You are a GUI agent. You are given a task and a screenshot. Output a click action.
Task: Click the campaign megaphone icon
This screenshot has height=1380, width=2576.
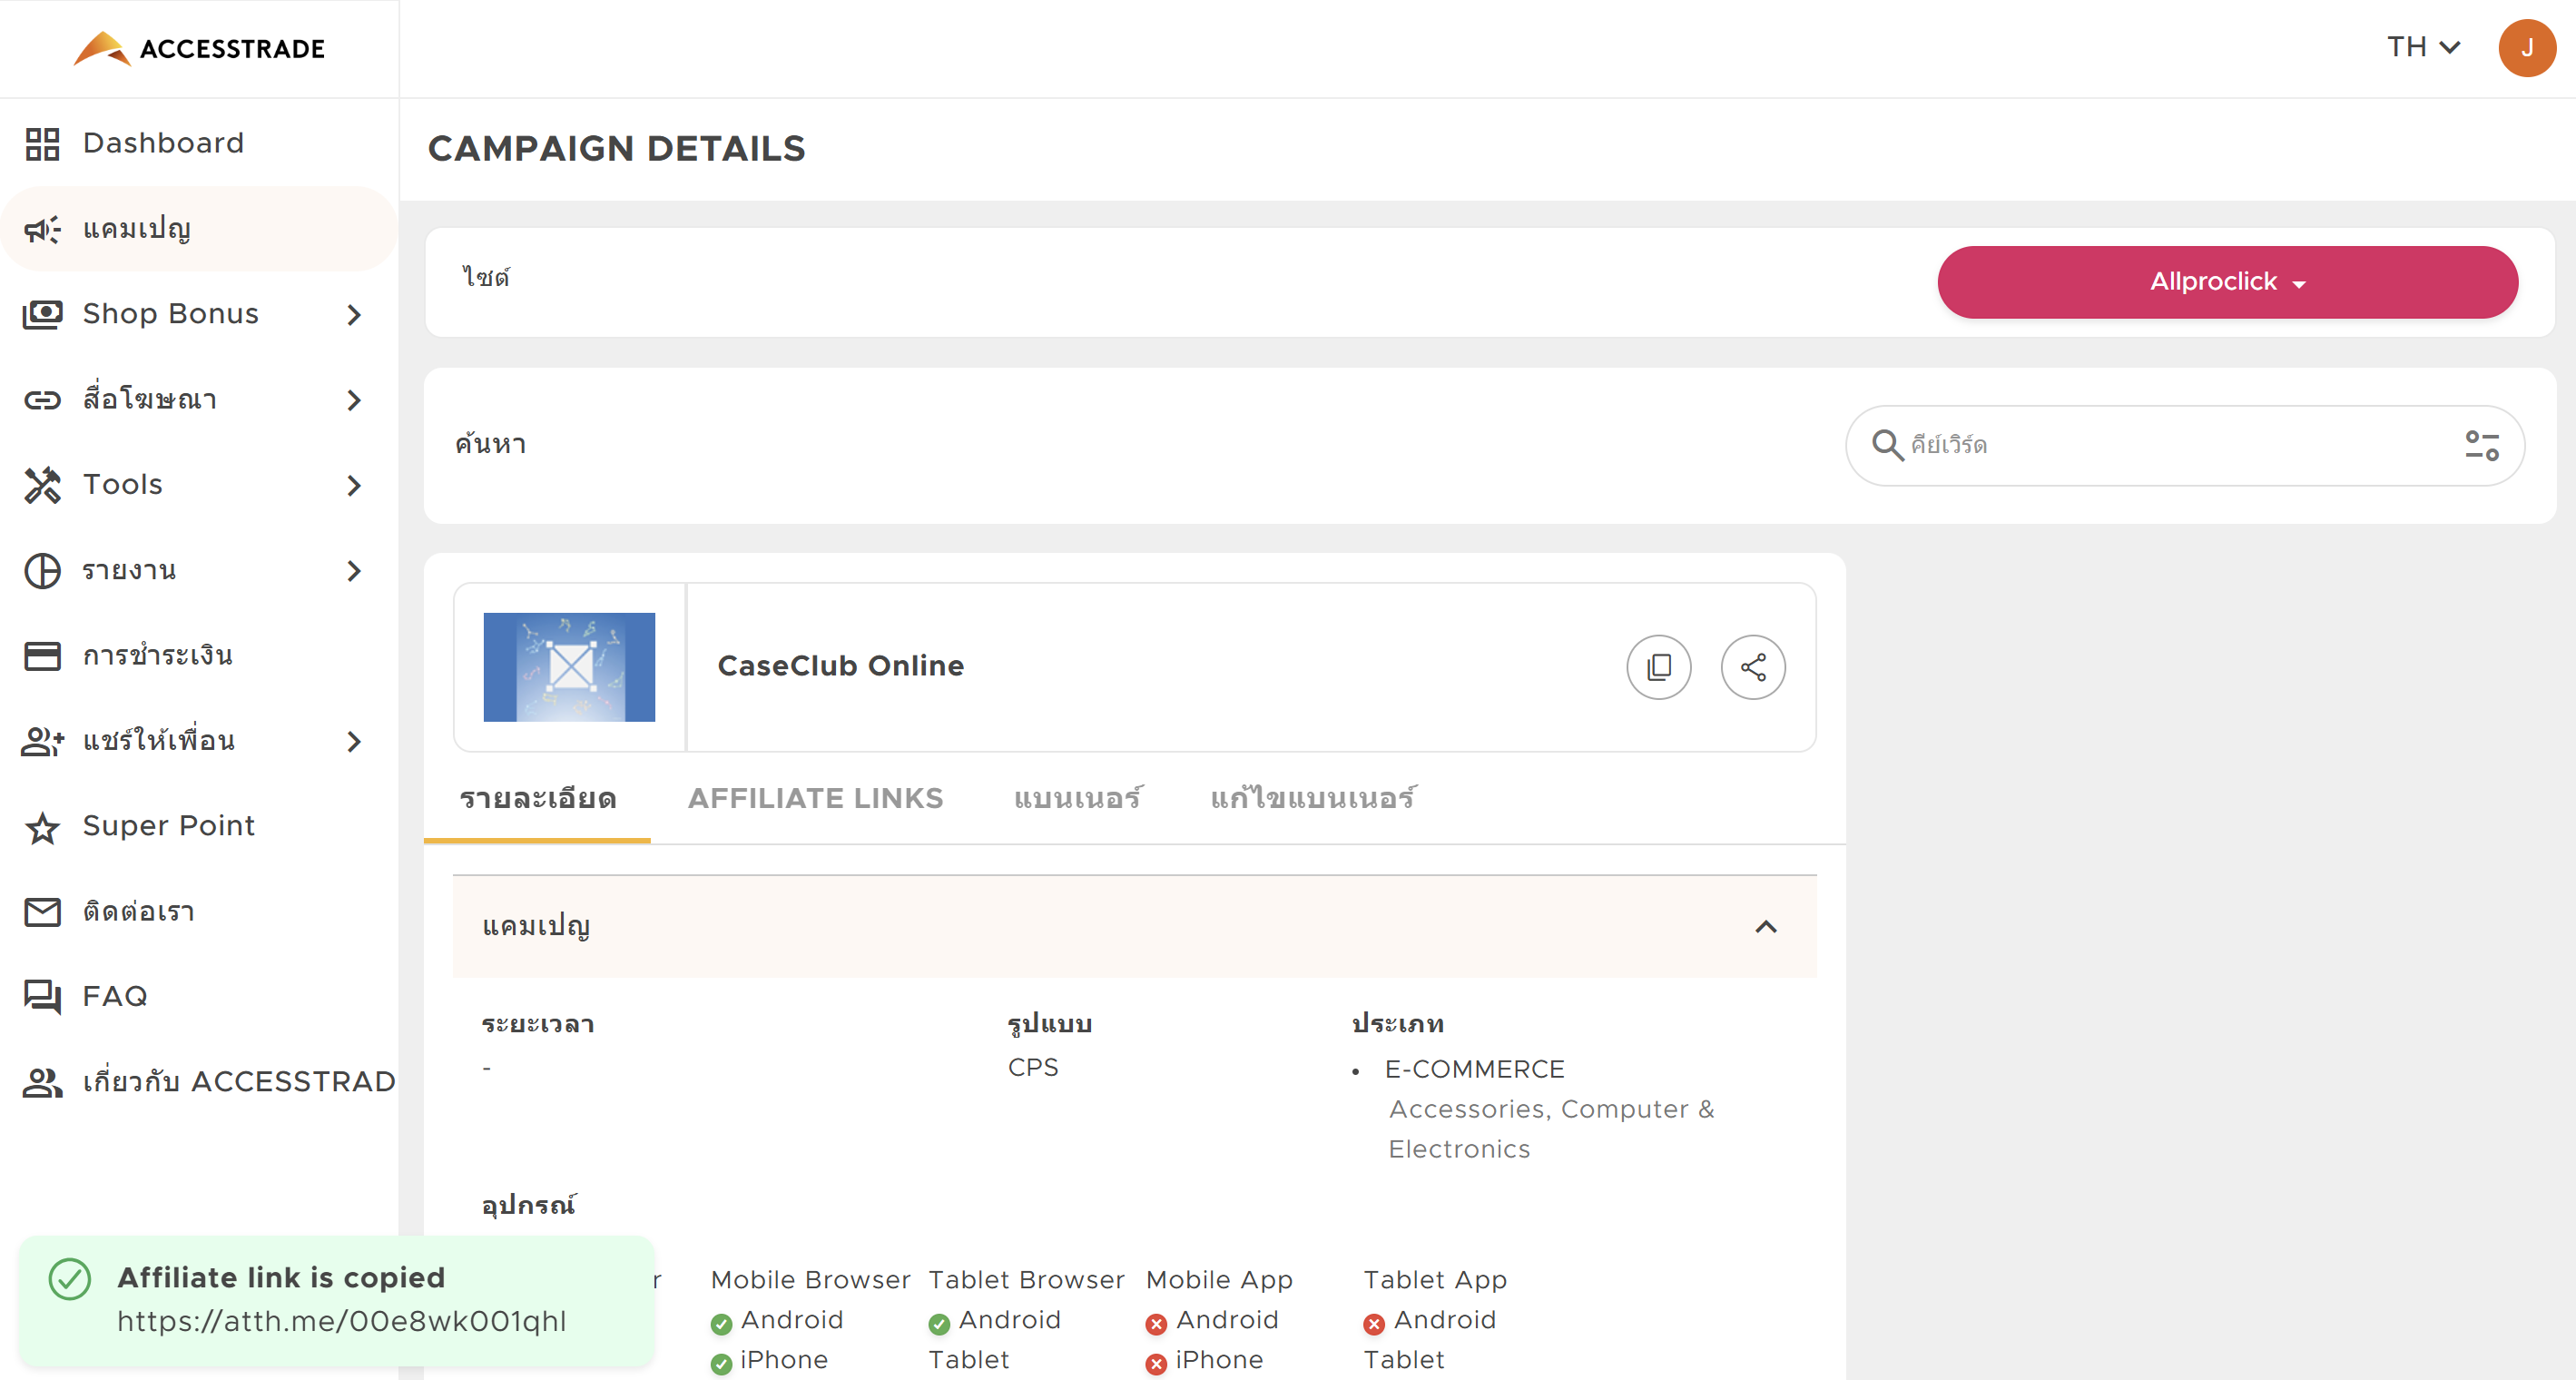(42, 229)
